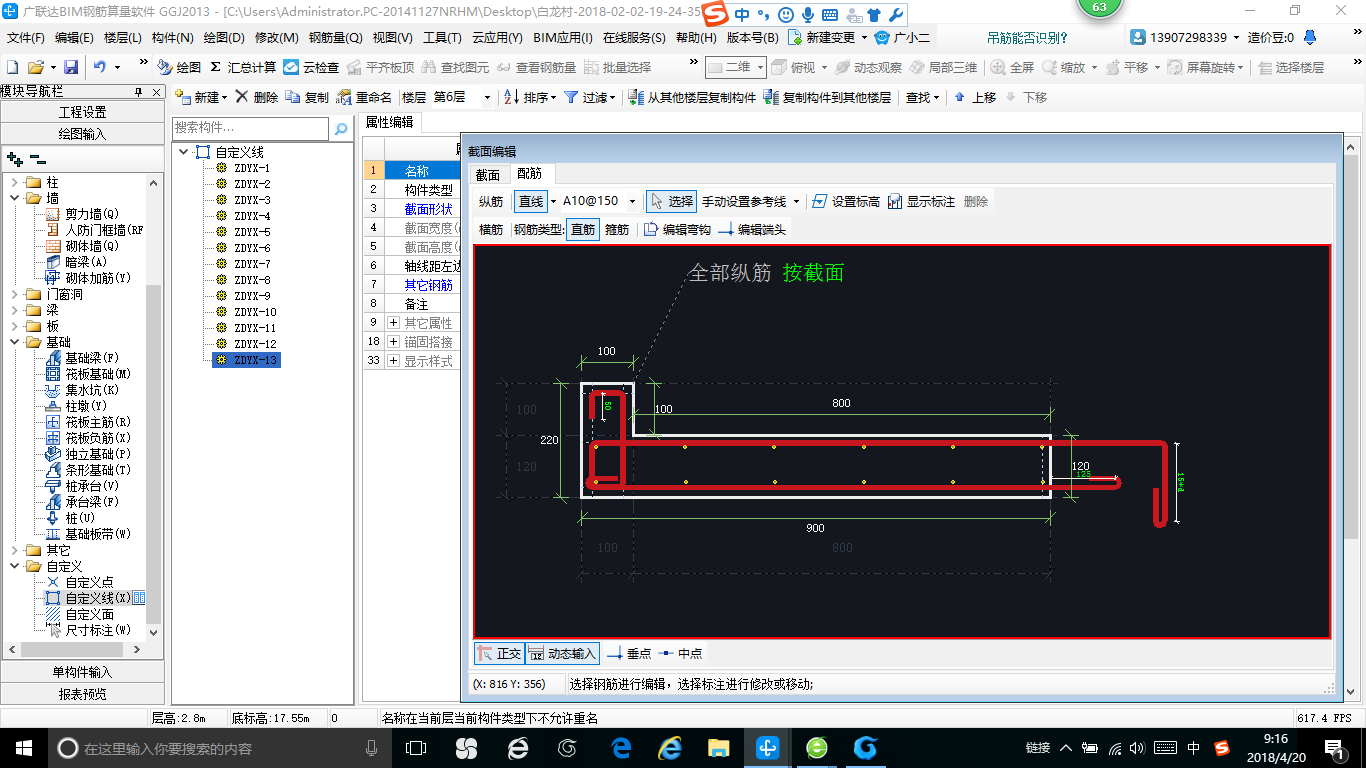Activate the 选择 selection tool
Screen dimensions: 1366x768
pos(671,201)
